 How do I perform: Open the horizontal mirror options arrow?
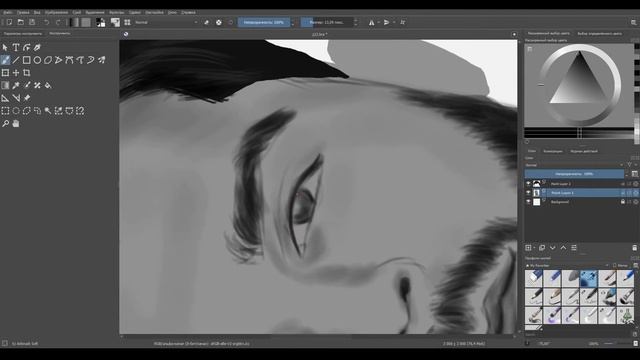click(x=378, y=22)
